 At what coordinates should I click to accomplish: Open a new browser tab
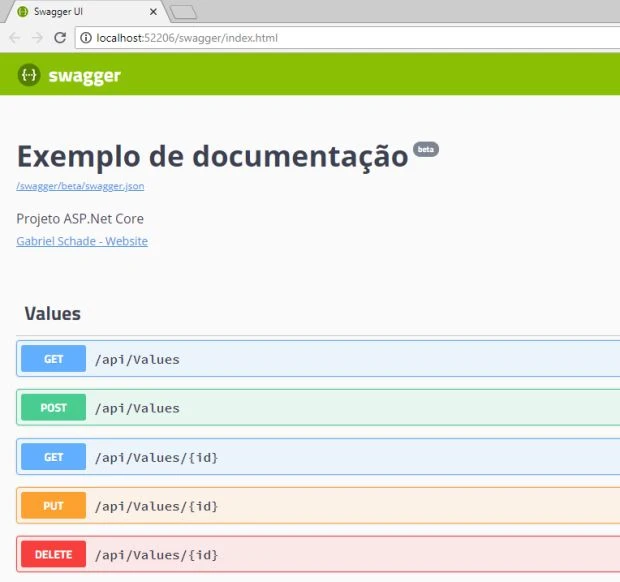click(183, 12)
